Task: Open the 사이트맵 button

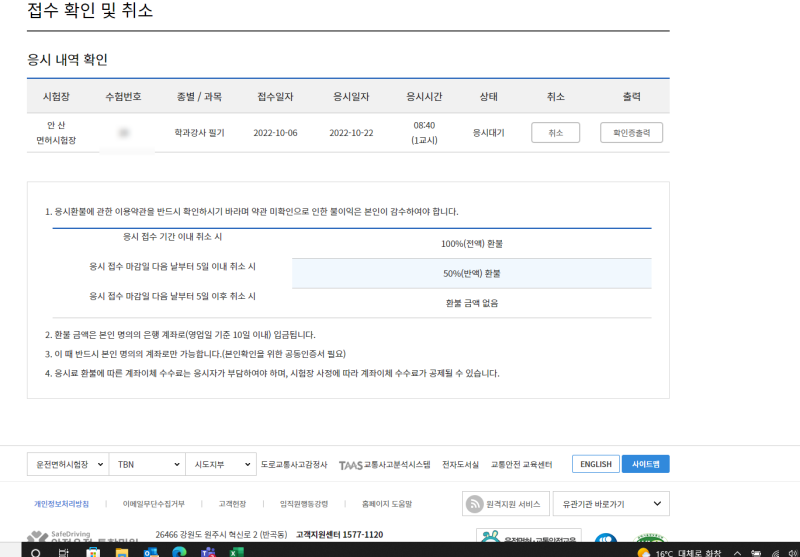Action: pyautogui.click(x=645, y=464)
